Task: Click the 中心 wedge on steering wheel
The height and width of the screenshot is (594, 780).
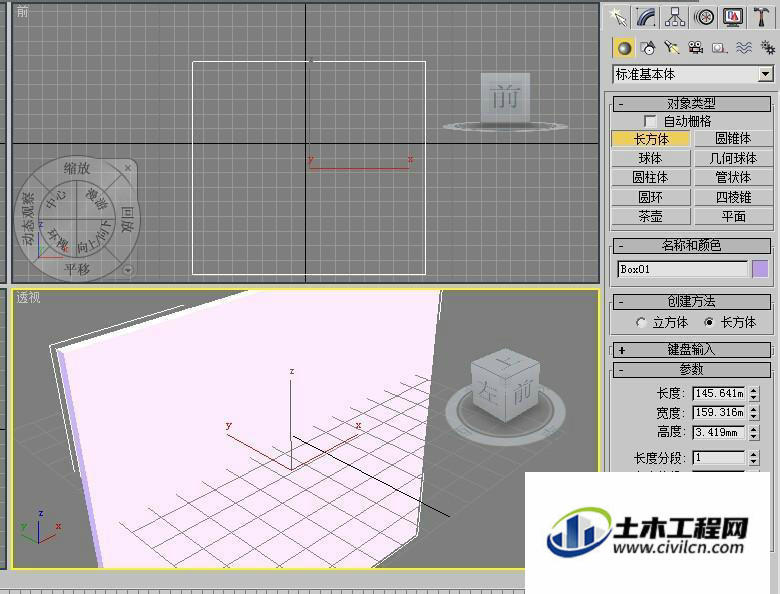Action: [x=56, y=199]
